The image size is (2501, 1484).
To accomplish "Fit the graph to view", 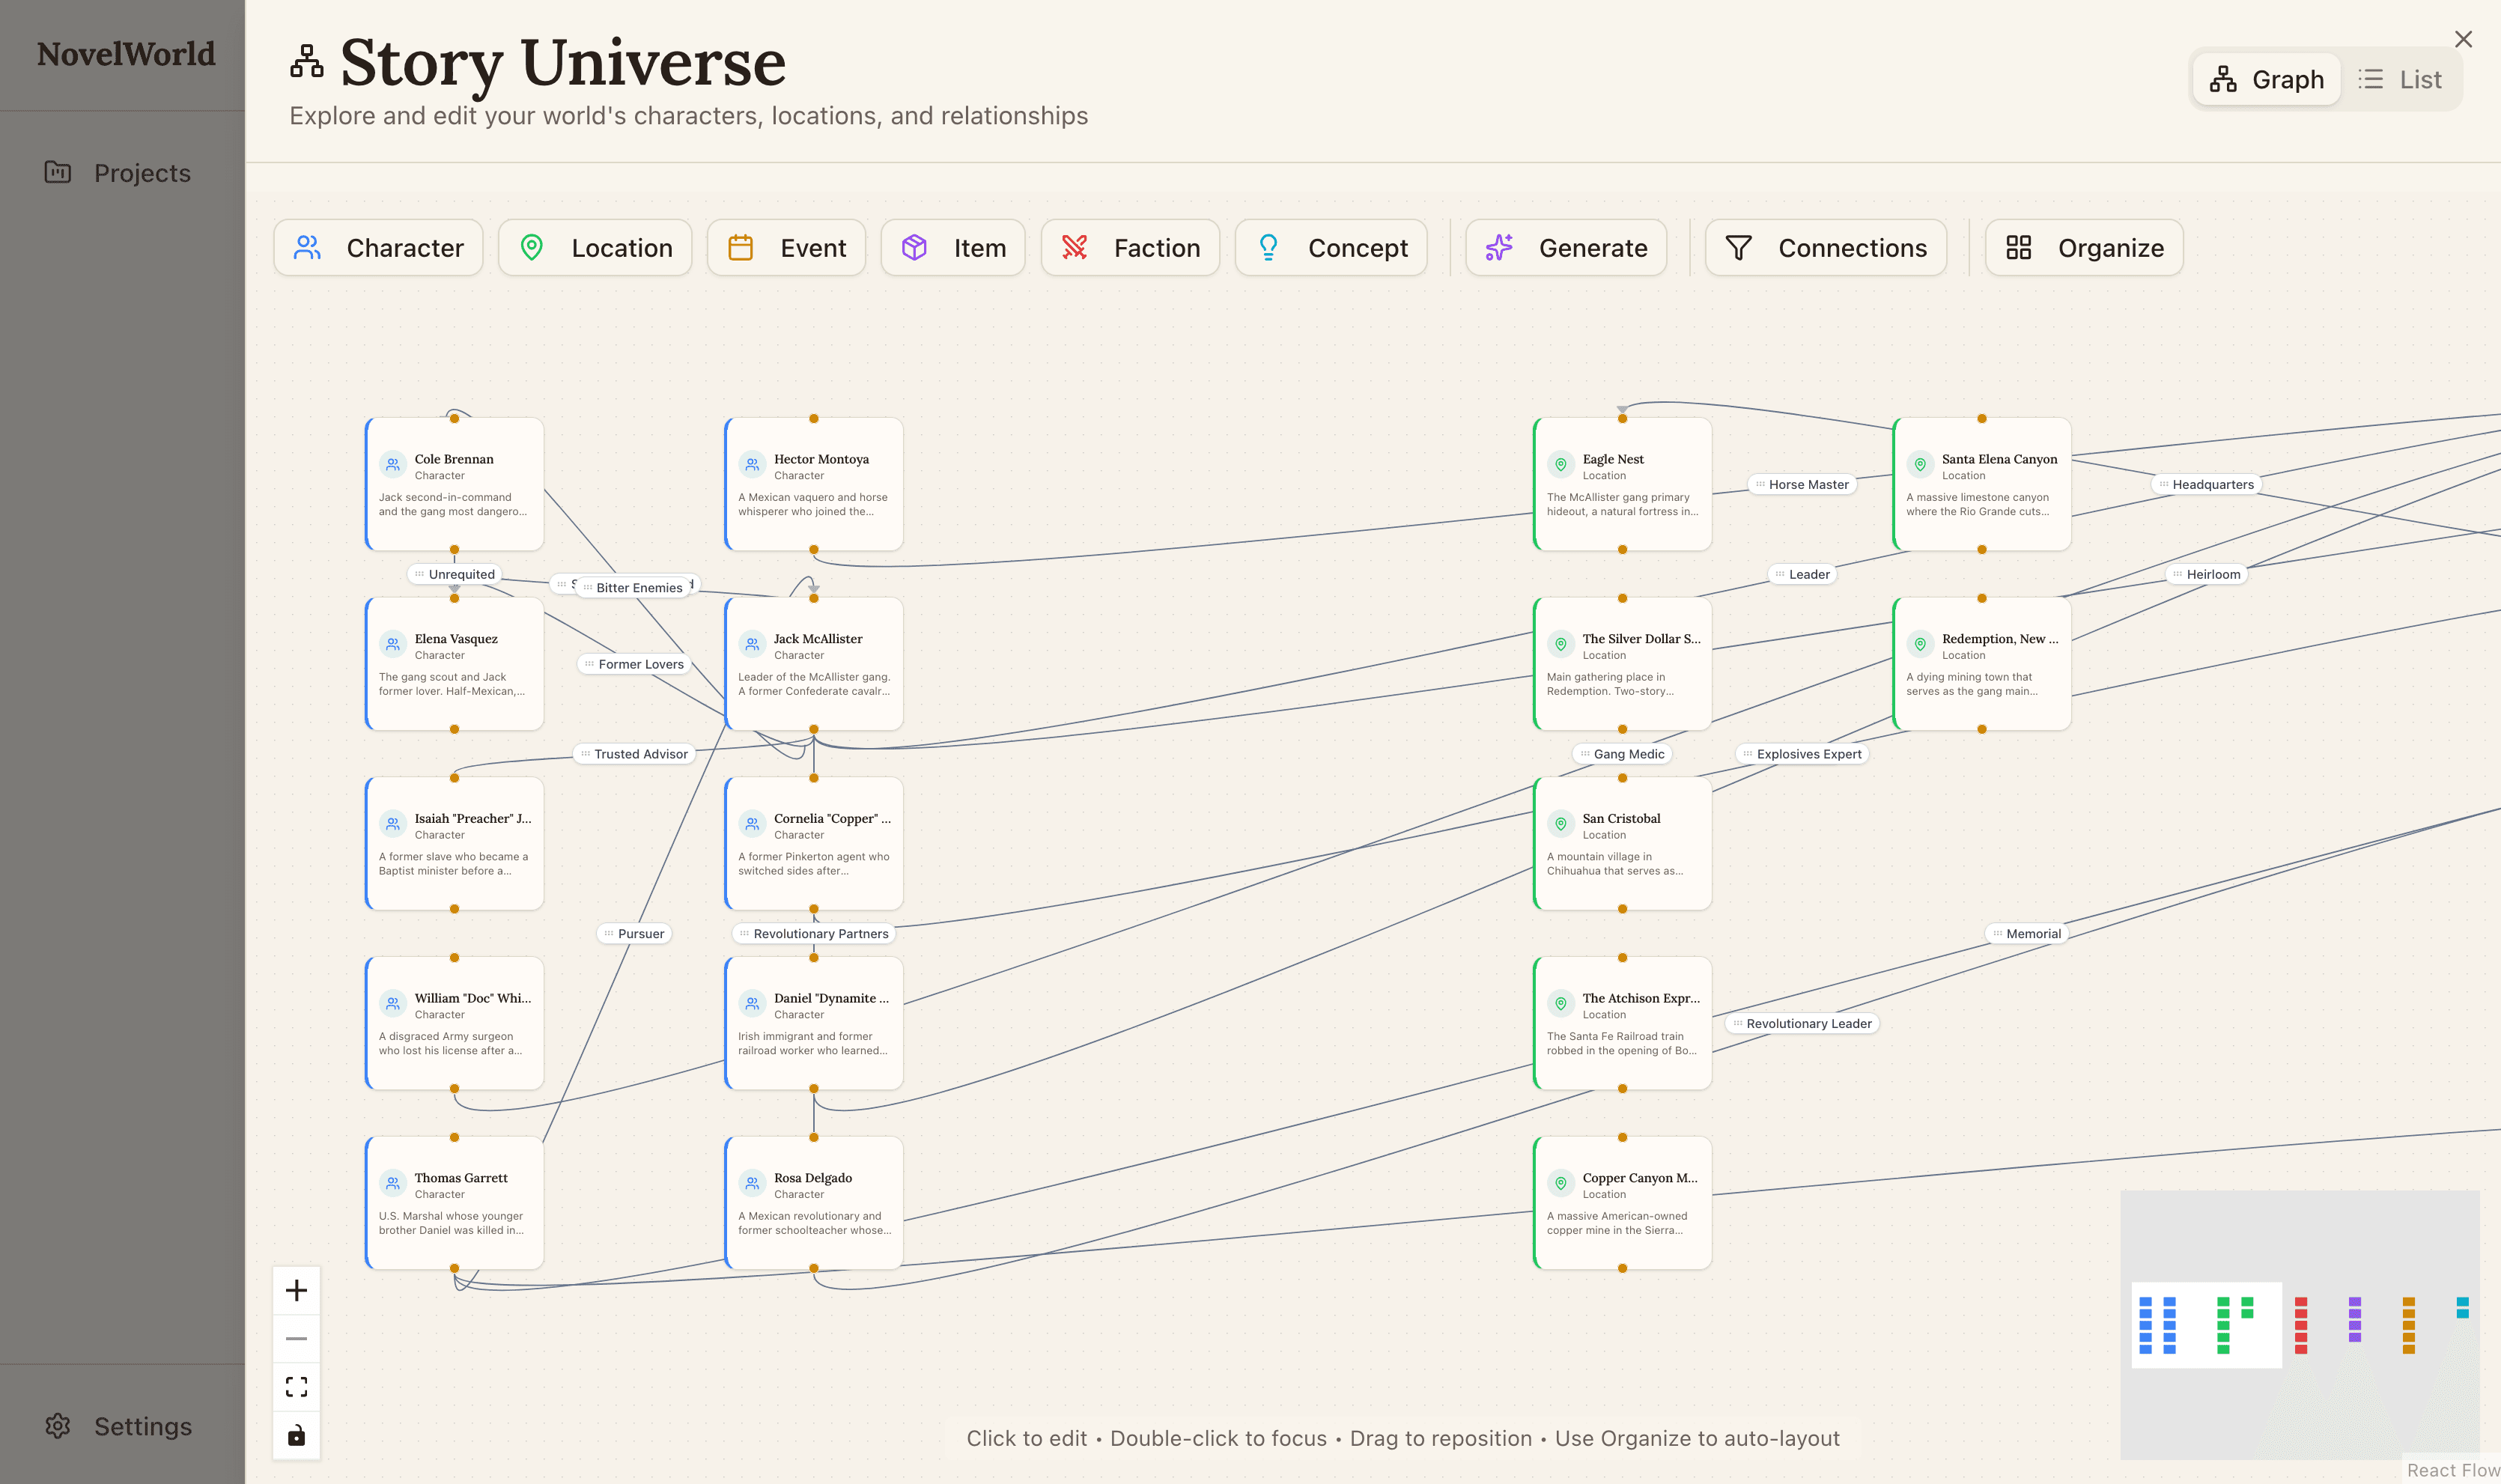I will (296, 1386).
